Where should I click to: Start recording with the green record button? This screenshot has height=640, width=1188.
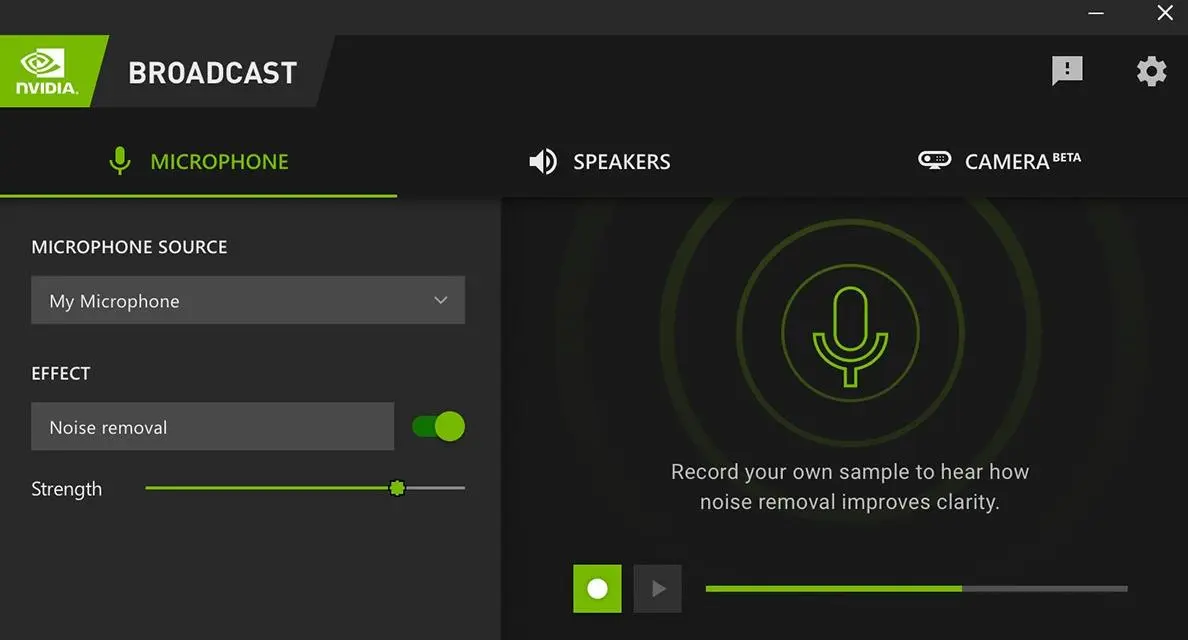pyautogui.click(x=597, y=588)
